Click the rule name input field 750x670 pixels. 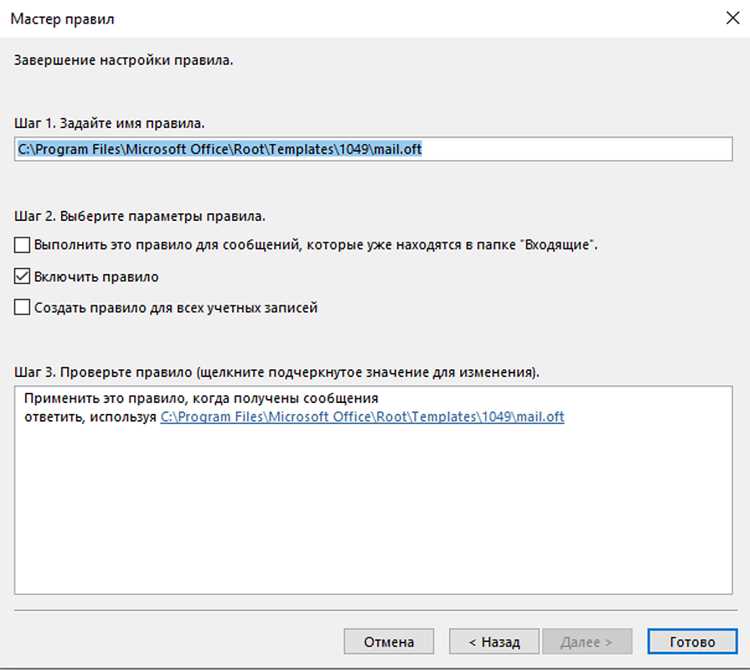click(373, 149)
